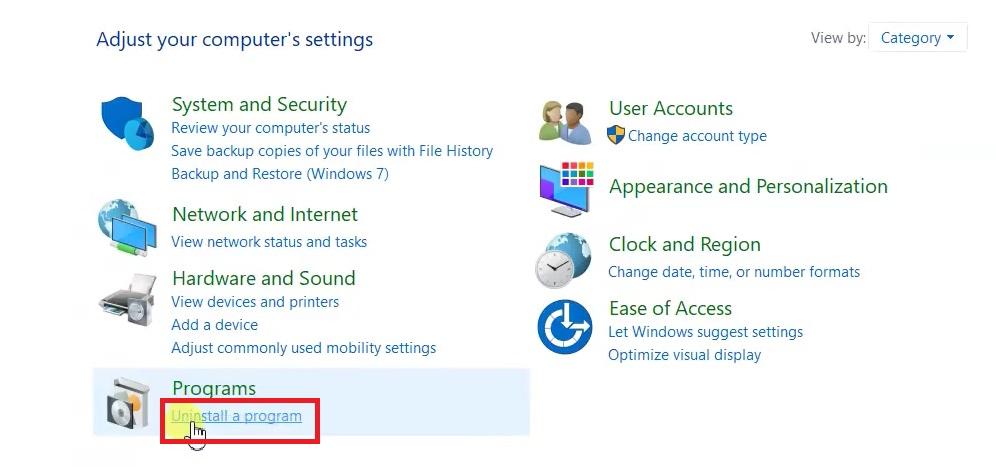The width and height of the screenshot is (996, 467).
Task: Click the User Accounts people icon
Action: (x=565, y=123)
